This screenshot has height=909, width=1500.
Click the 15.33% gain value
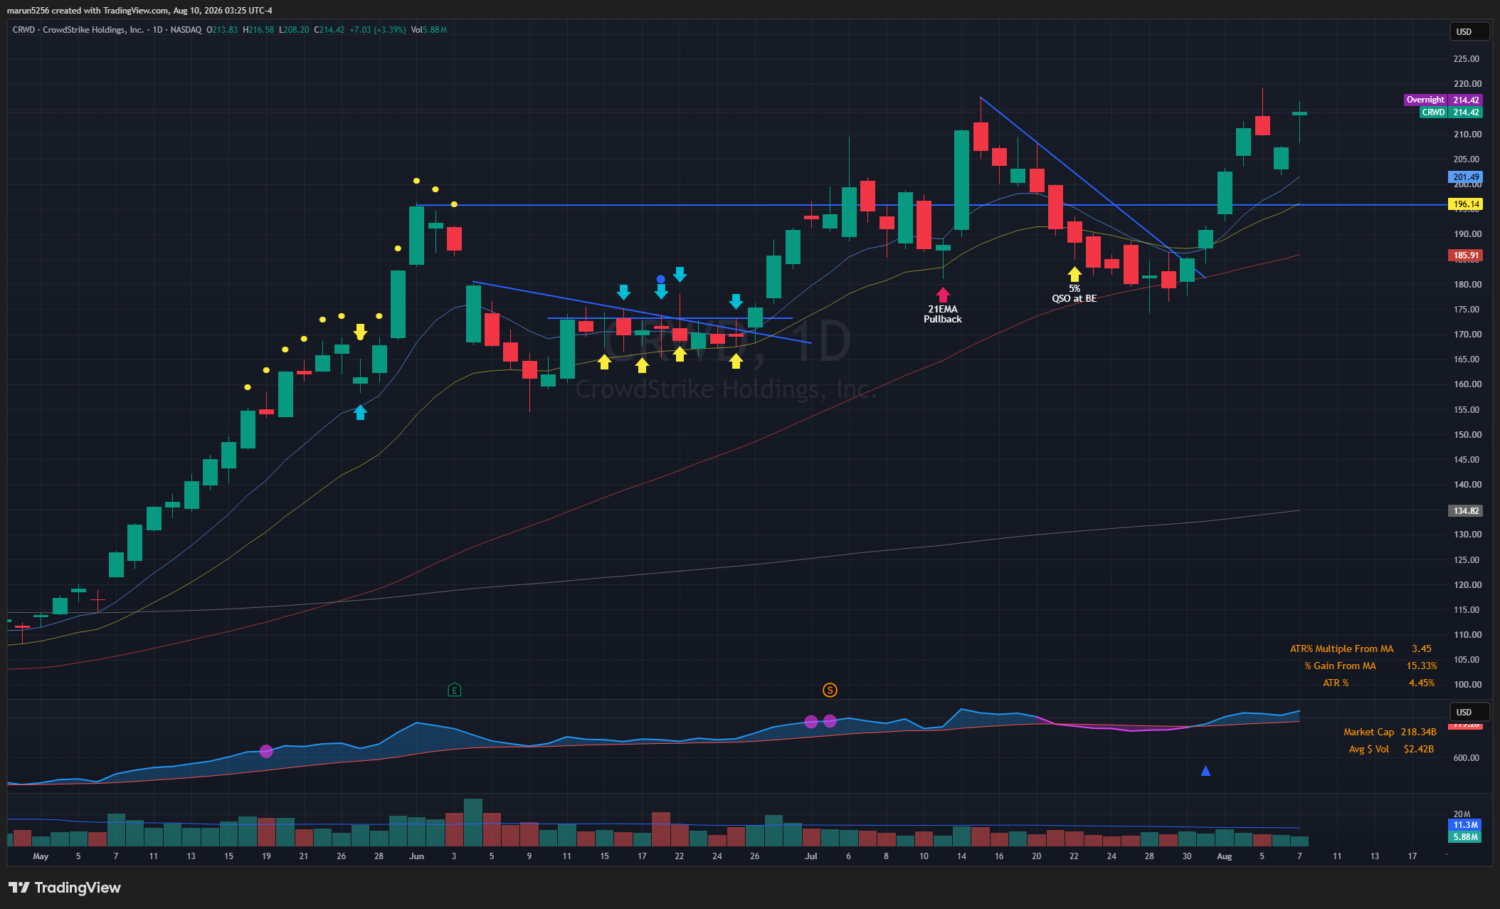click(x=1421, y=666)
